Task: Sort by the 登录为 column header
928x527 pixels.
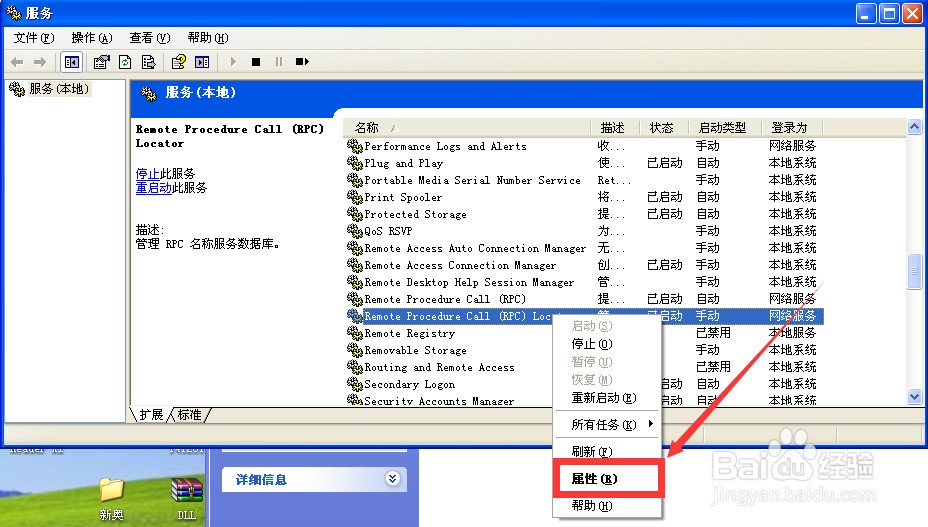Action: (792, 127)
